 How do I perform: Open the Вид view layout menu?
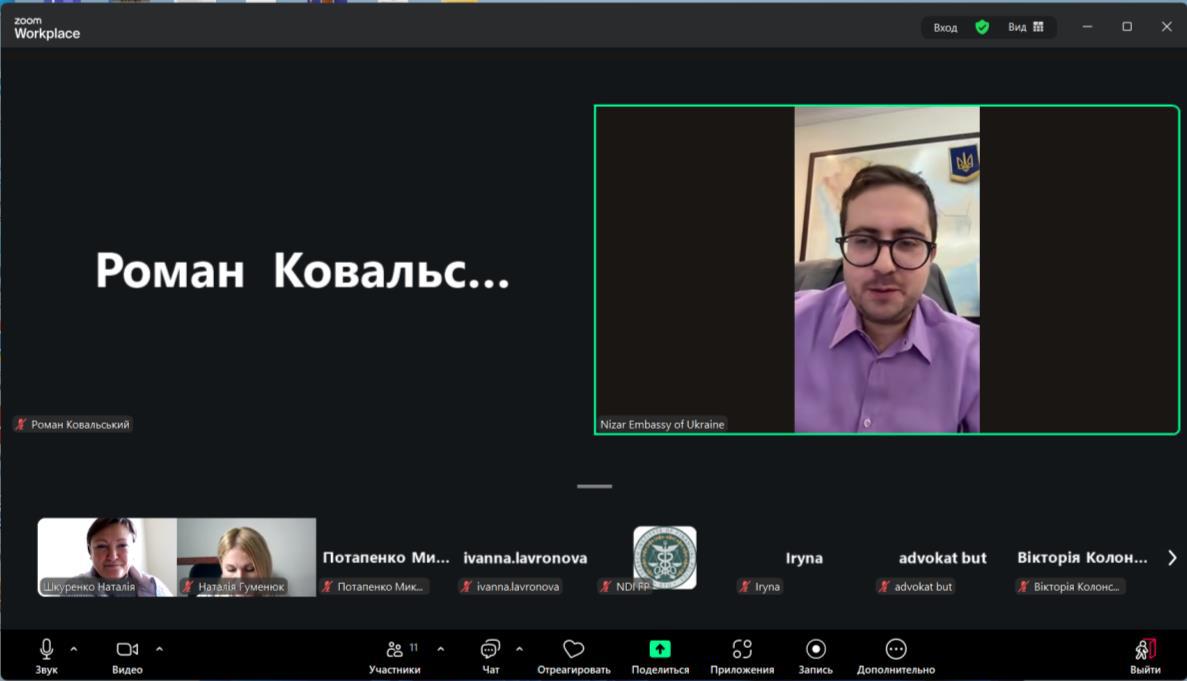click(x=1025, y=27)
